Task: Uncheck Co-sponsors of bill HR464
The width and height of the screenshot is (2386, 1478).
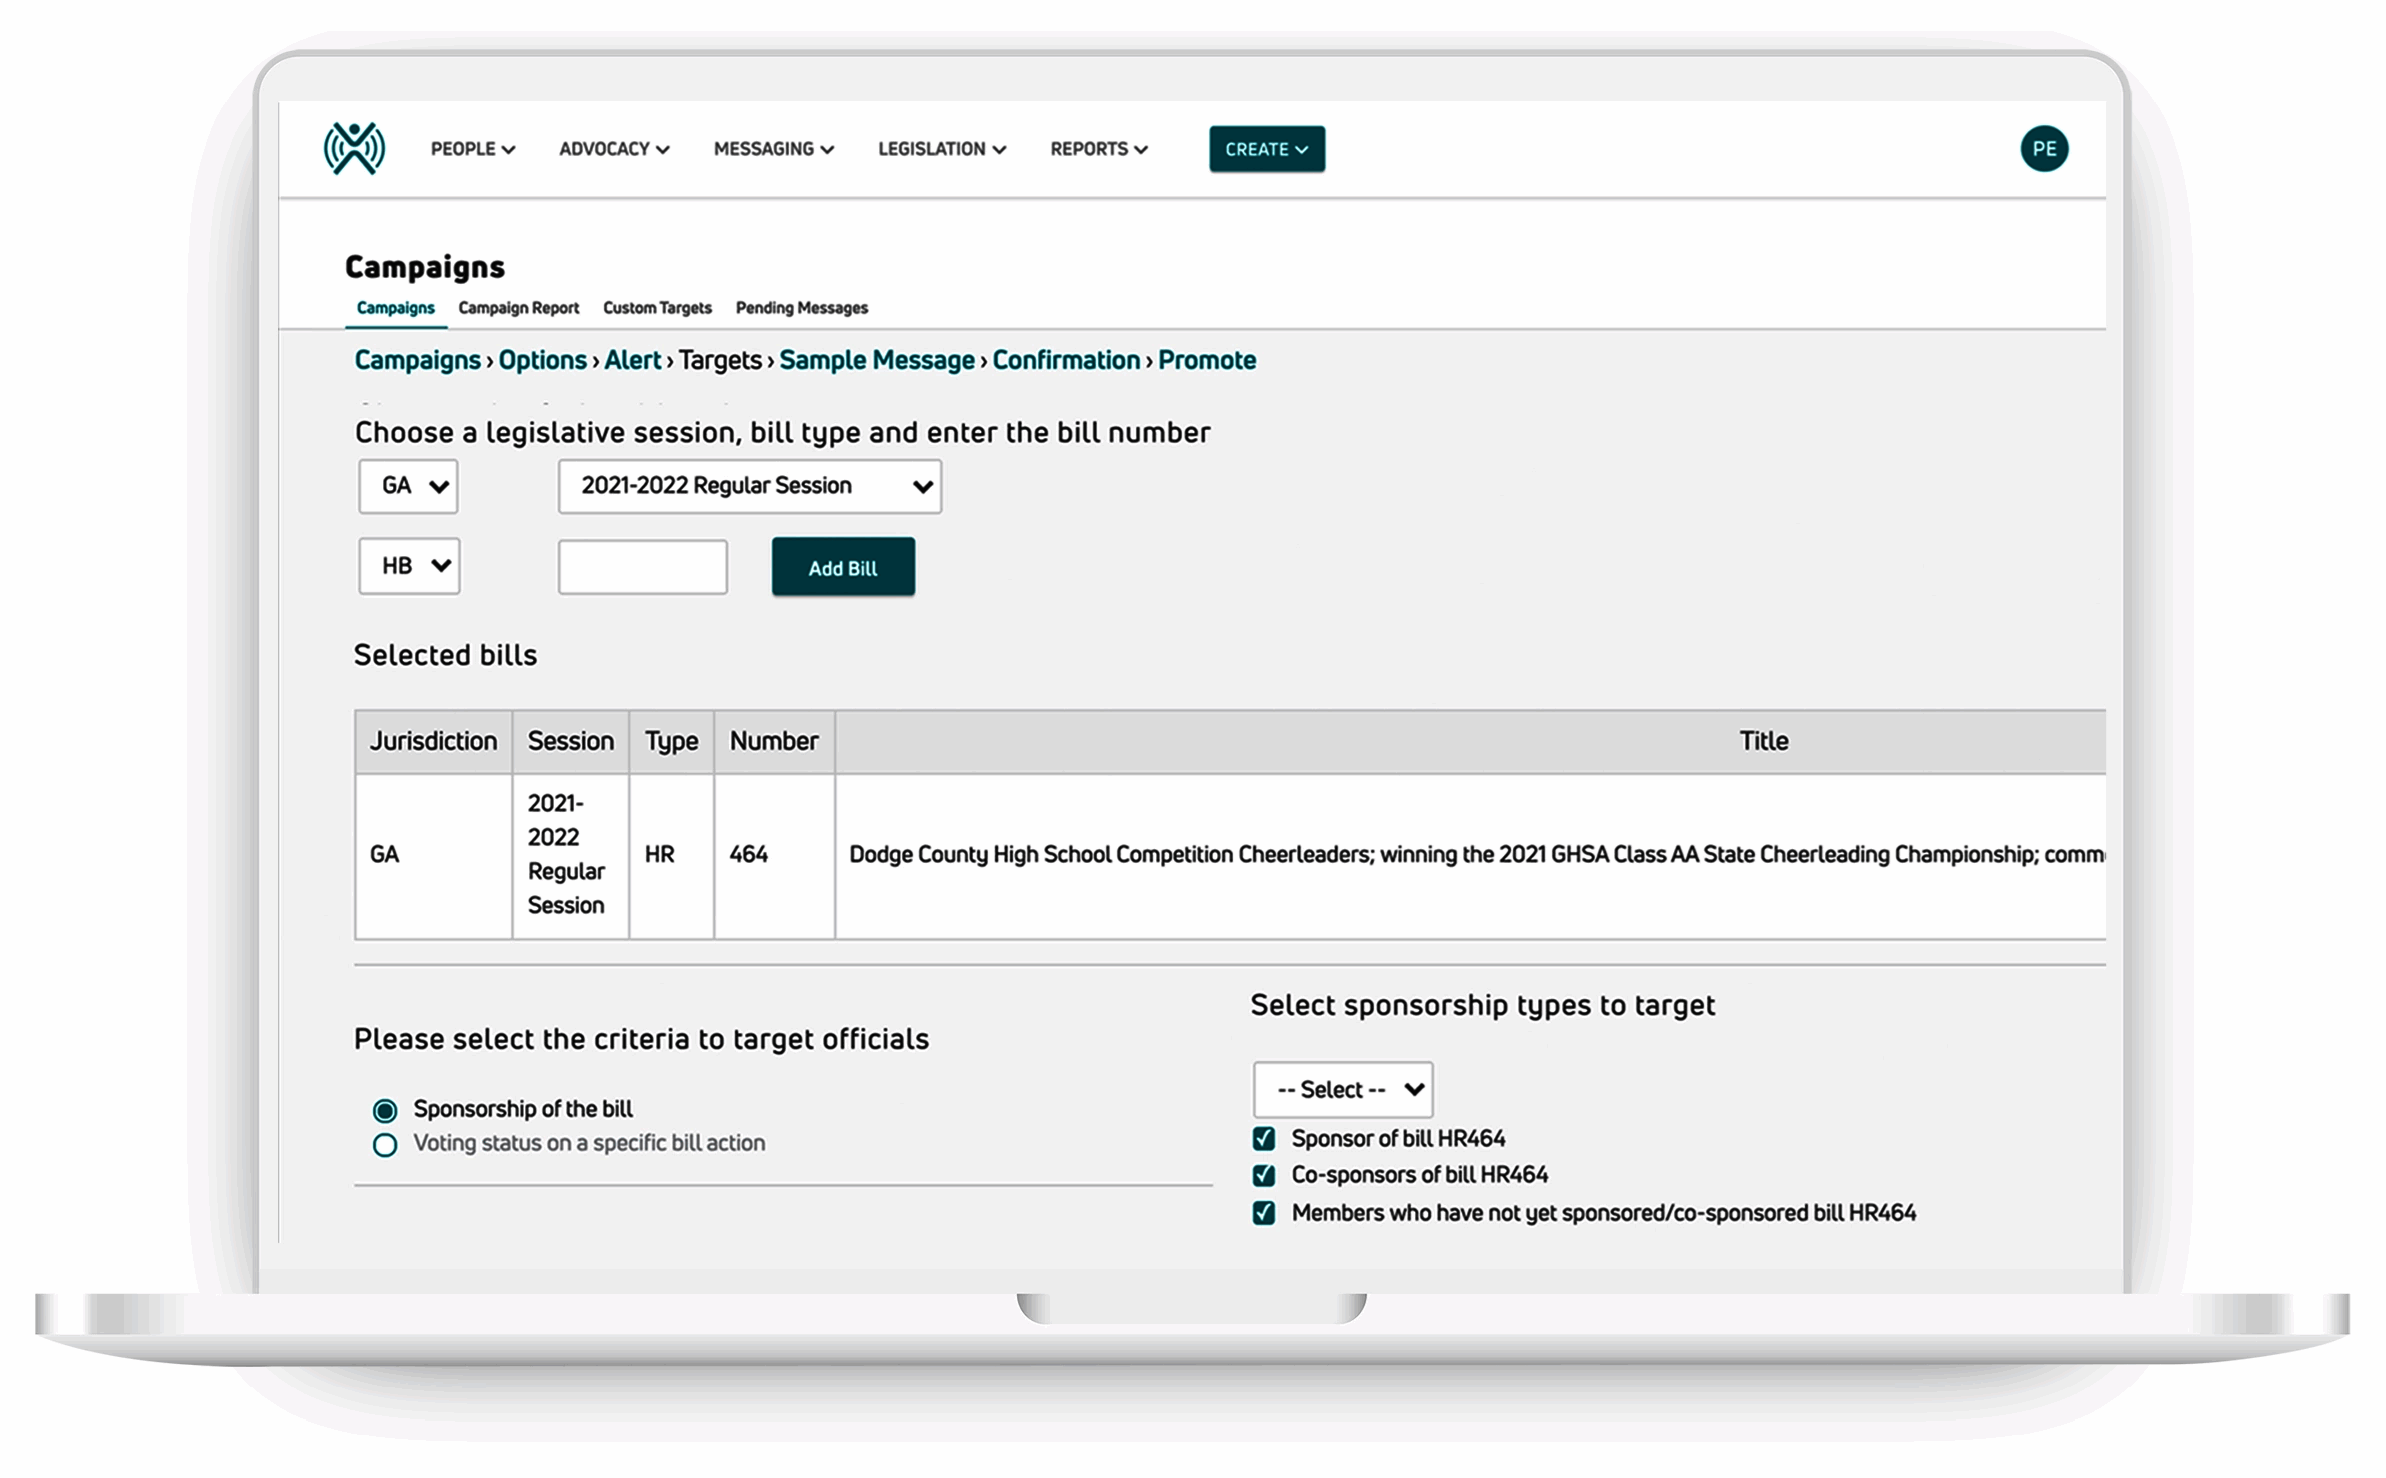Action: coord(1262,1175)
